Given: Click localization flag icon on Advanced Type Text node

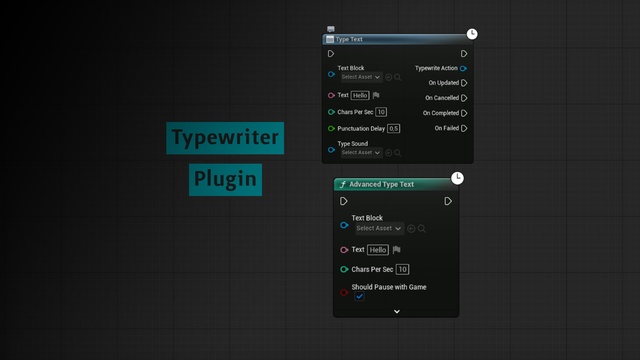Looking at the screenshot, I should pyautogui.click(x=396, y=249).
